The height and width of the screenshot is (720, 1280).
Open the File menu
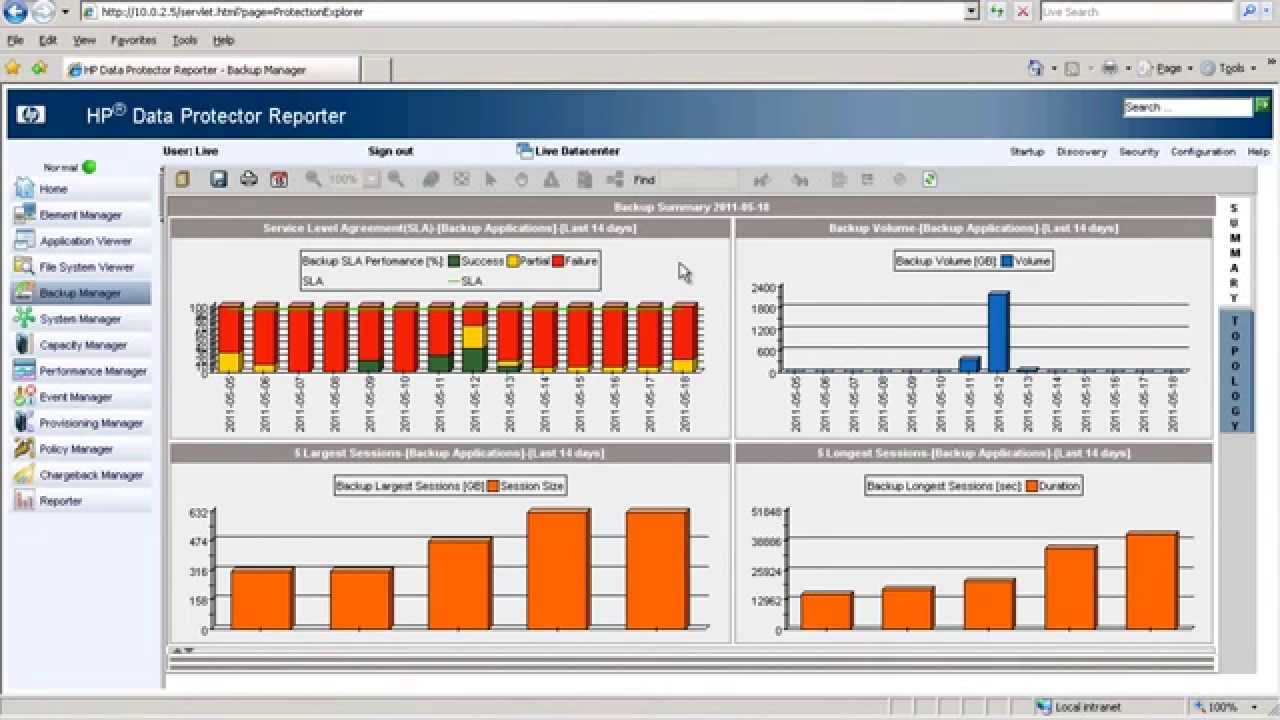tap(15, 40)
